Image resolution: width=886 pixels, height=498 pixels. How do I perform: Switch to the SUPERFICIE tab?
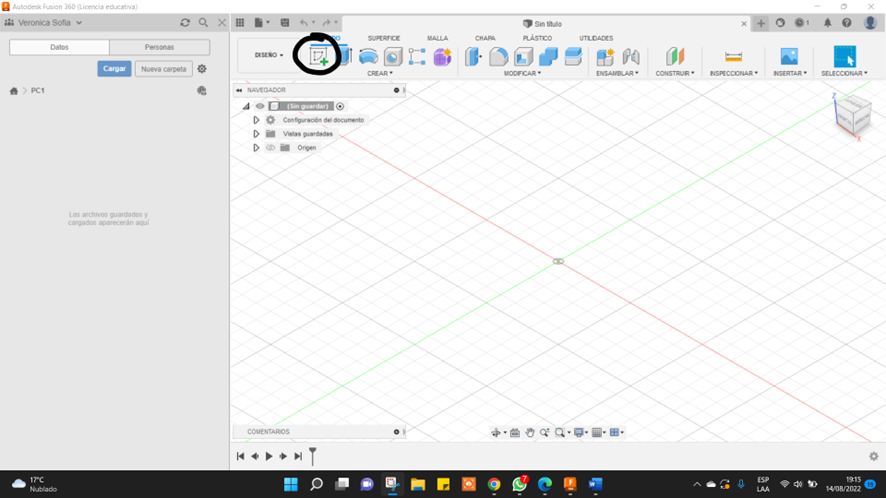point(384,38)
